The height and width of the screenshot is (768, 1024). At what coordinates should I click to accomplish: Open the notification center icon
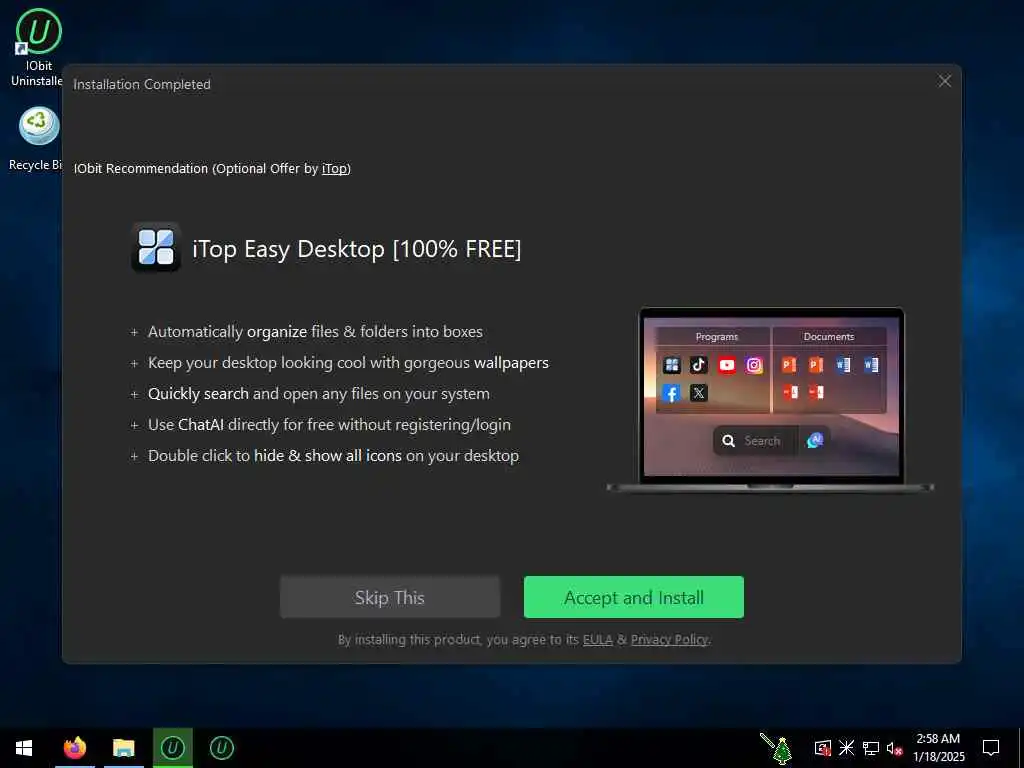click(x=991, y=748)
